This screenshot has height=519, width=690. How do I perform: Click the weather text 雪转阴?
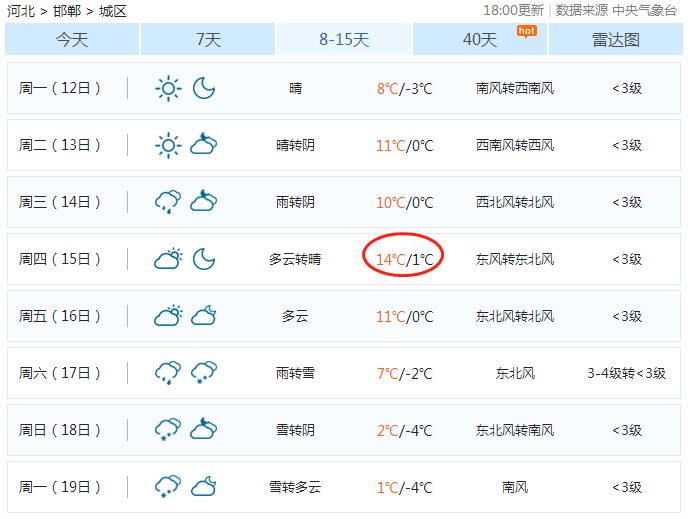pyautogui.click(x=295, y=430)
